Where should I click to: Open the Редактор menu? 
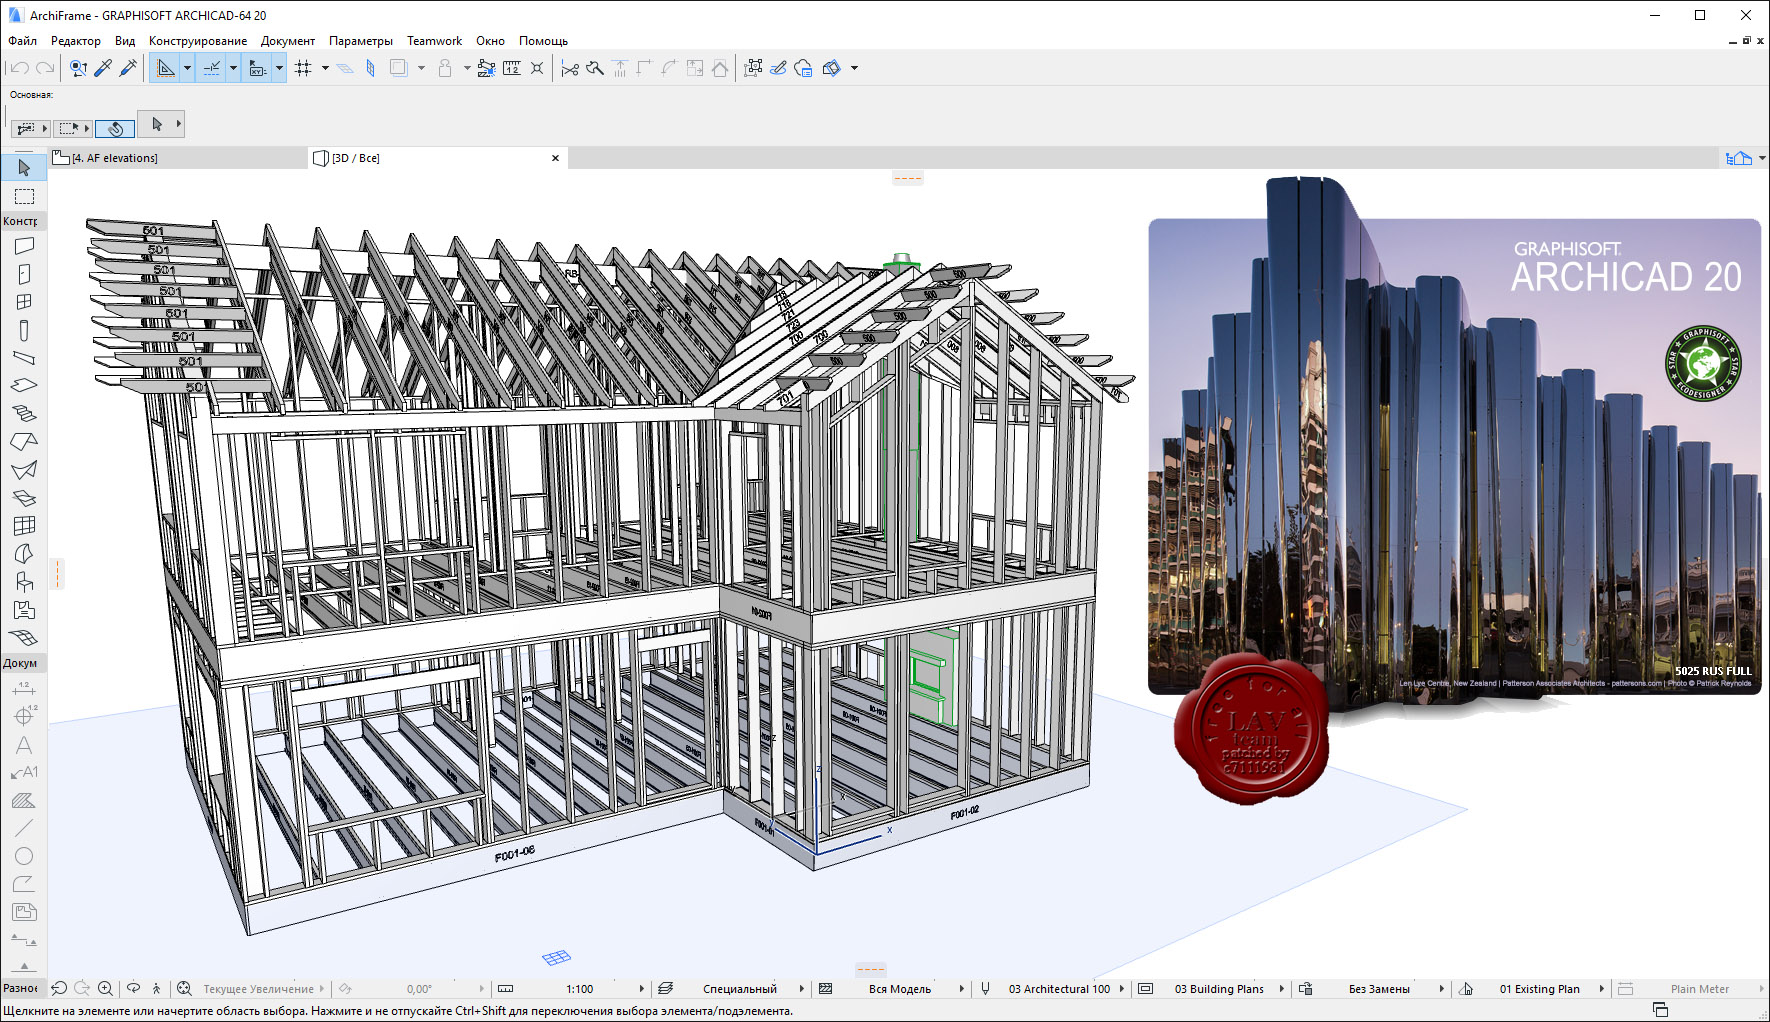76,41
